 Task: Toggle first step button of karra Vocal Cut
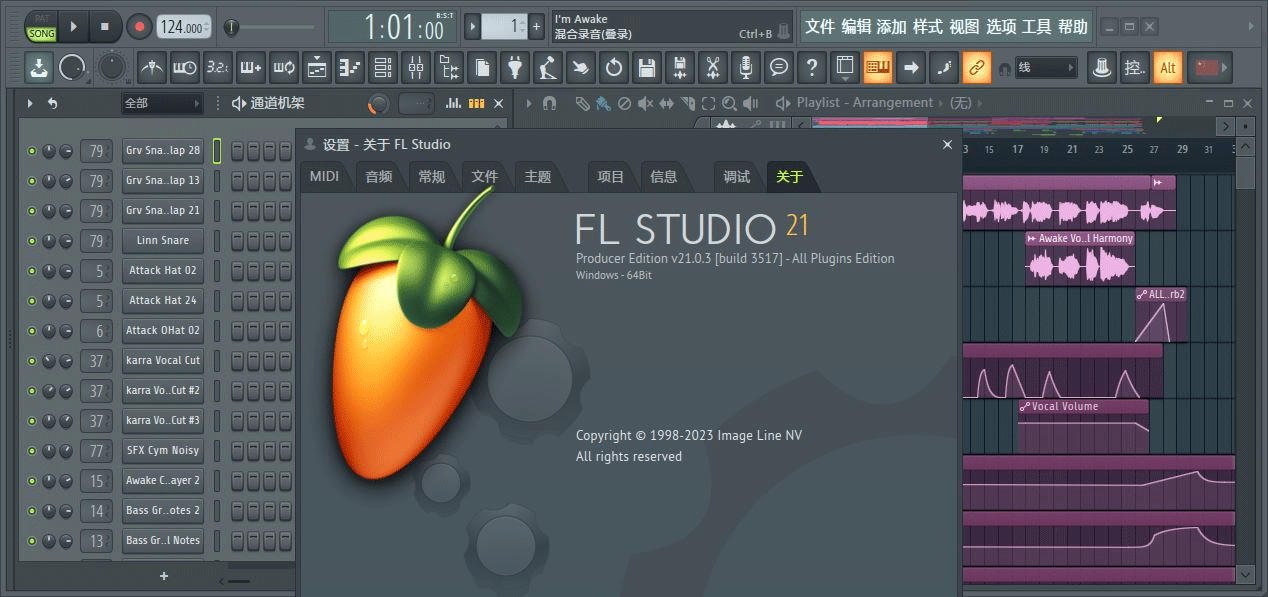[x=238, y=361]
